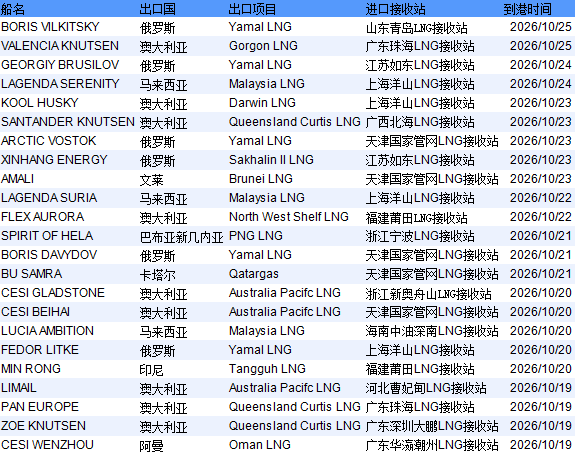This screenshot has height=454, width=575.
Task: Click the 出口项目 column header
Action: pyautogui.click(x=252, y=9)
